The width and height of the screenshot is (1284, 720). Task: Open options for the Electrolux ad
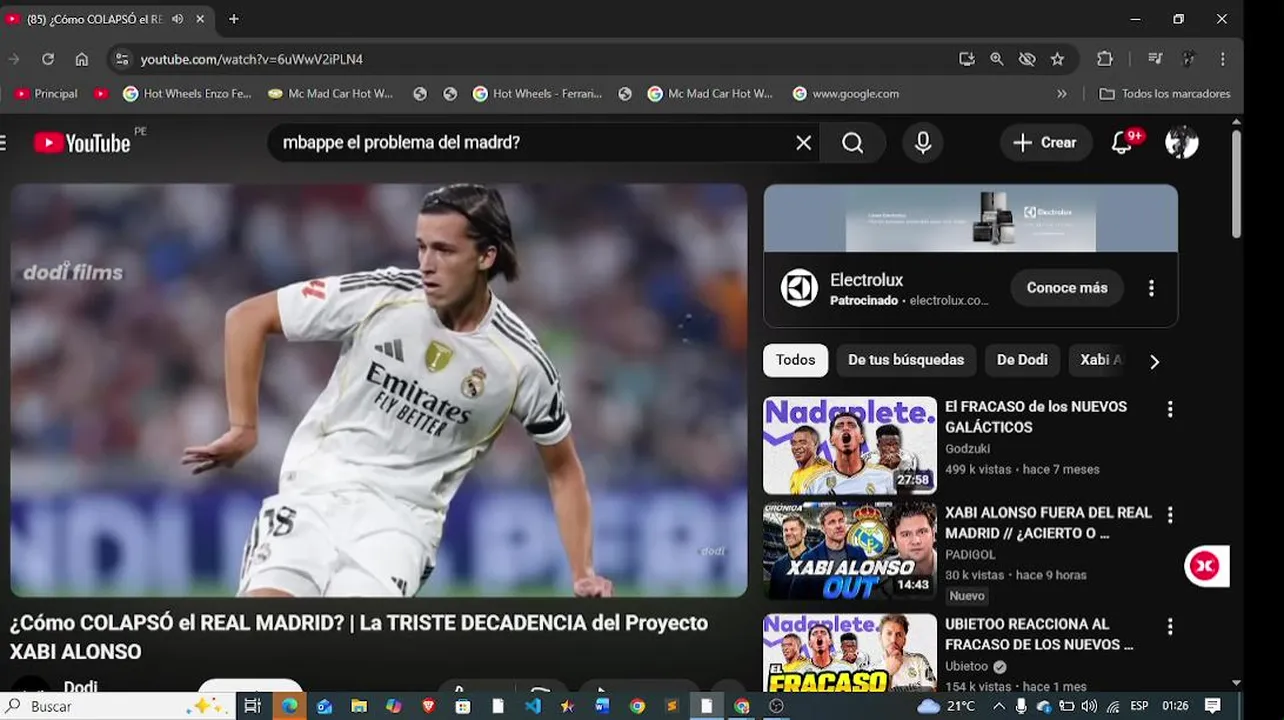(x=1151, y=288)
